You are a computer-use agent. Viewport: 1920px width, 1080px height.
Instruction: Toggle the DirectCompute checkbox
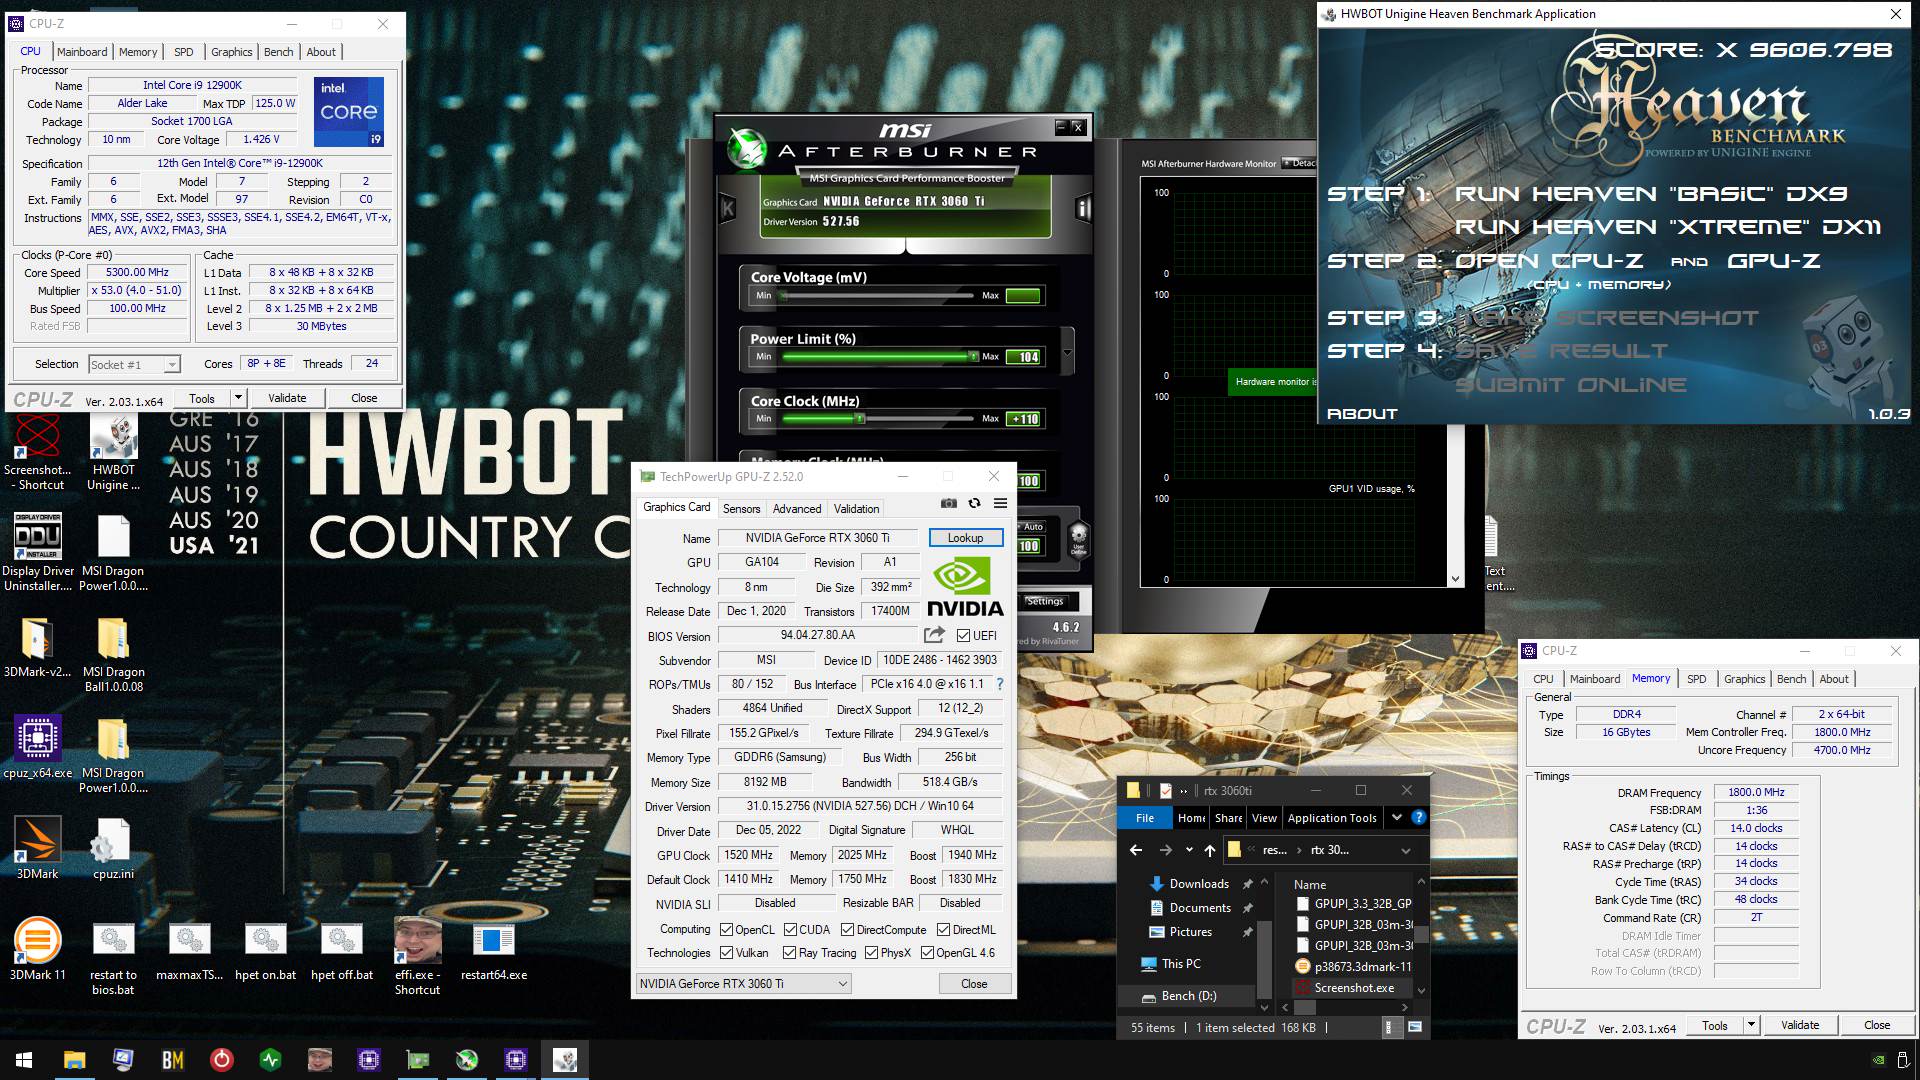pos(847,930)
